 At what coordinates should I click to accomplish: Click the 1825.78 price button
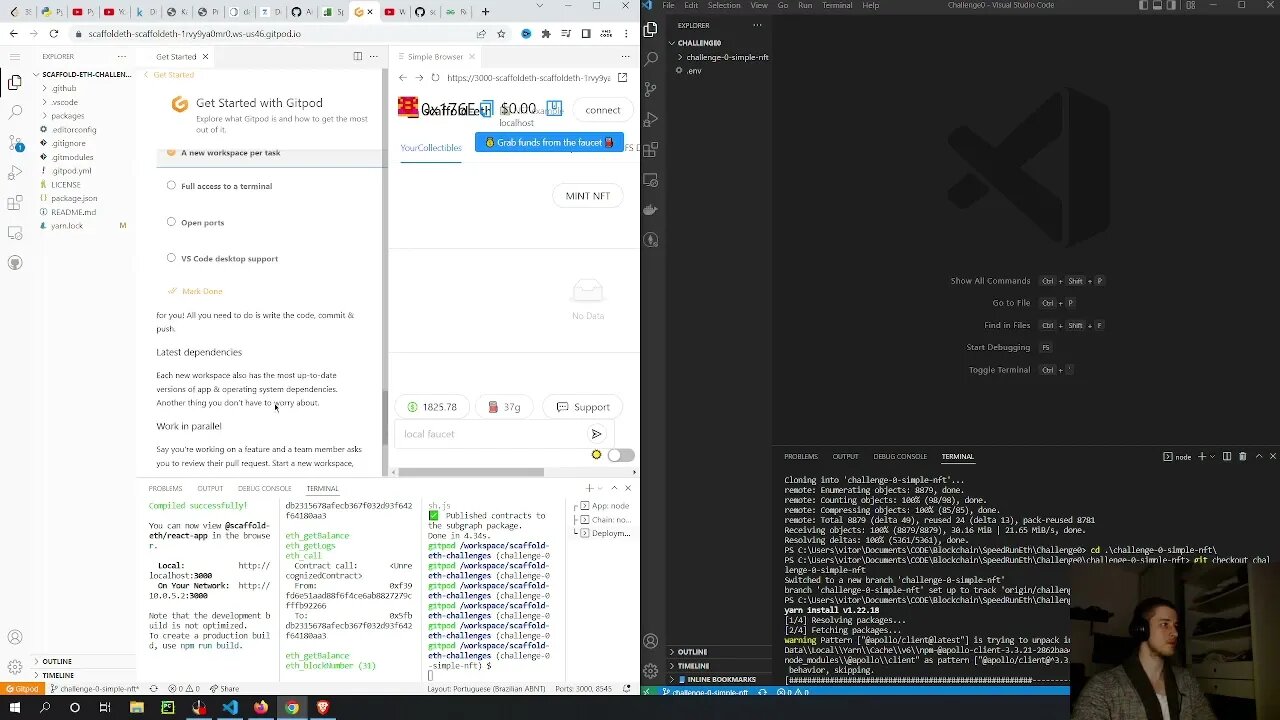[x=432, y=407]
